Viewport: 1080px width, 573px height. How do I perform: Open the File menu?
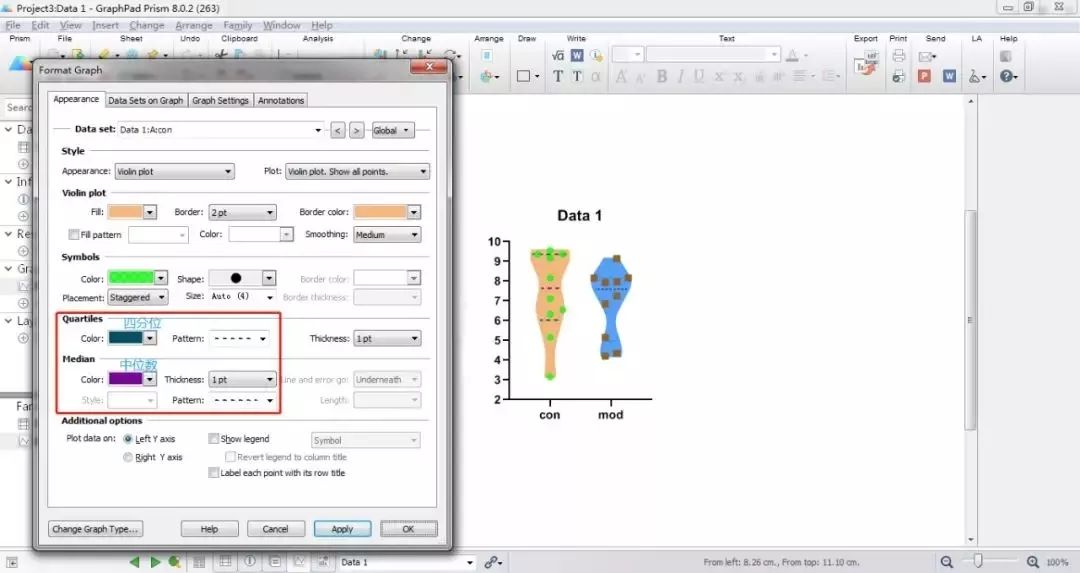point(13,25)
